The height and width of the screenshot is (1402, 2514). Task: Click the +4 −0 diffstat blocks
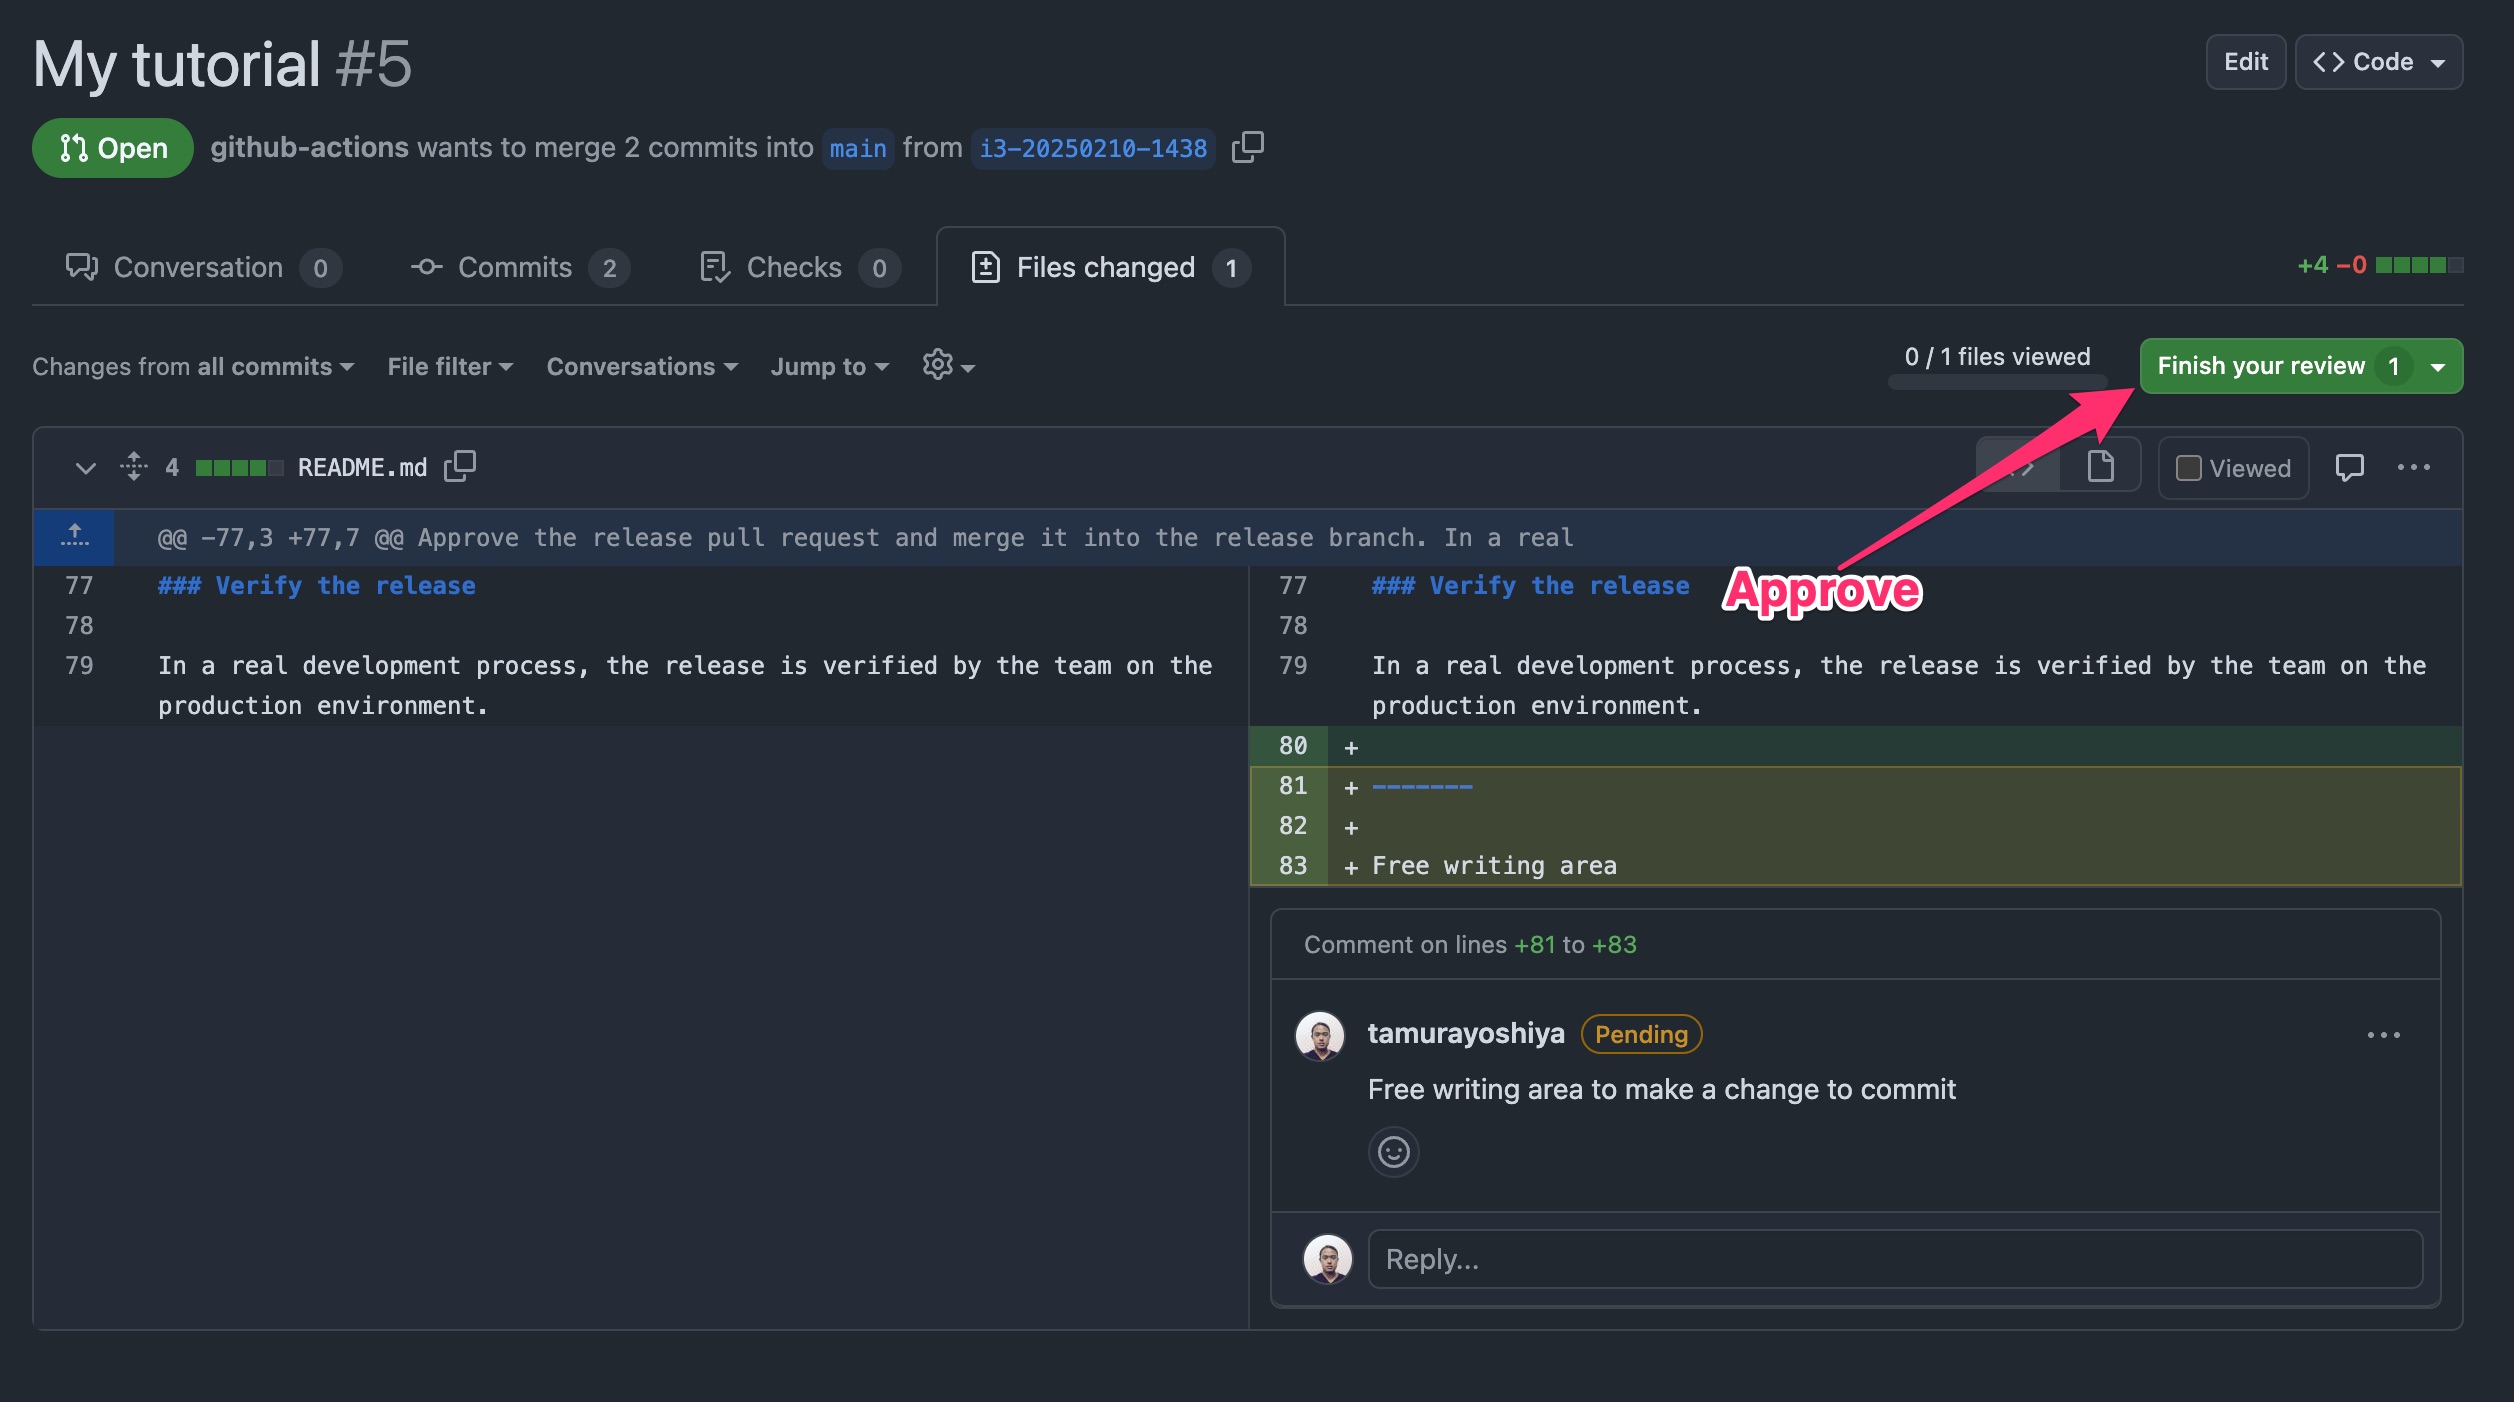click(x=2419, y=265)
